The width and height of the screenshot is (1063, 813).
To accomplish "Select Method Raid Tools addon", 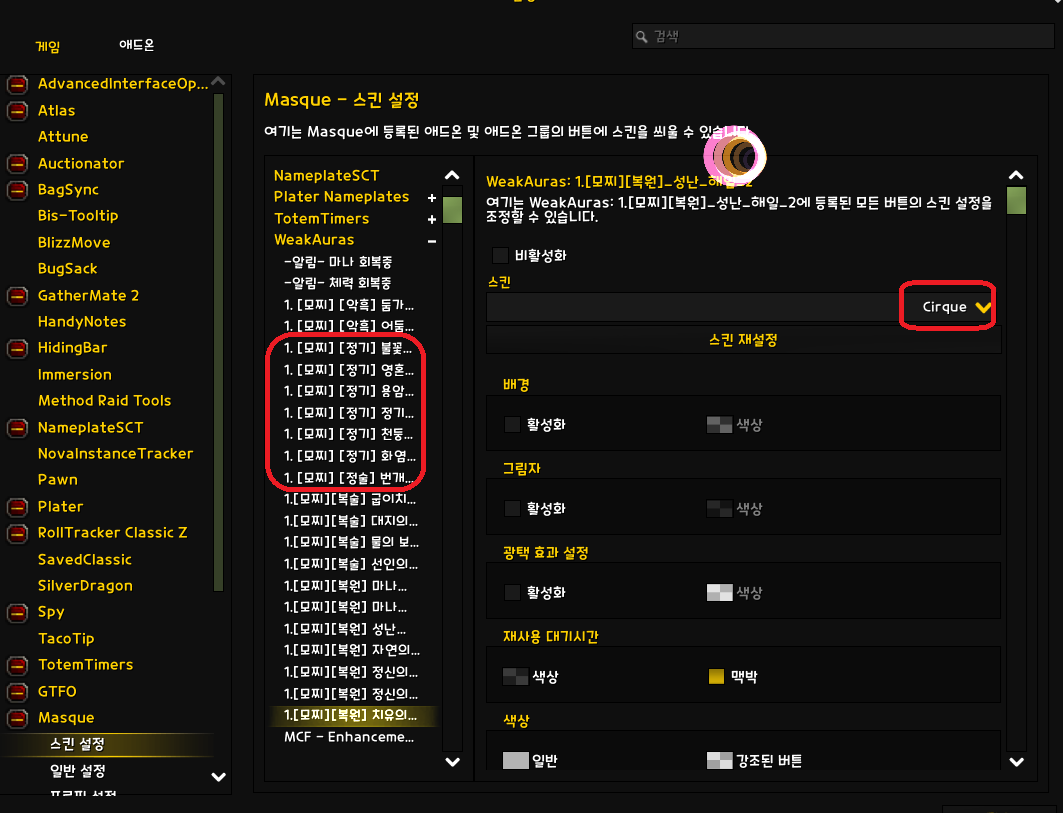I will 104,401.
